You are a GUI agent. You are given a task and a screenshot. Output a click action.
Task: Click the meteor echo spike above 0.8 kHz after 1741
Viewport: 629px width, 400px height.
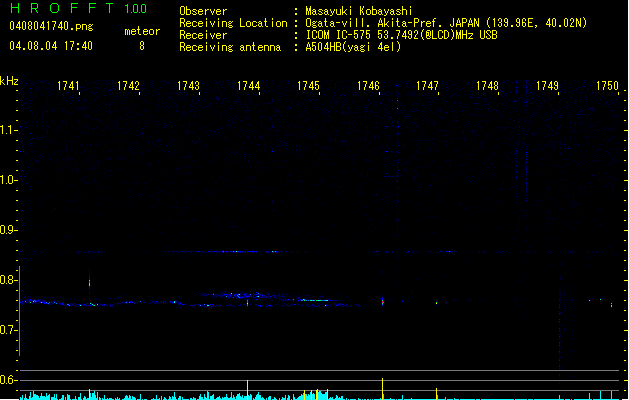click(x=89, y=282)
